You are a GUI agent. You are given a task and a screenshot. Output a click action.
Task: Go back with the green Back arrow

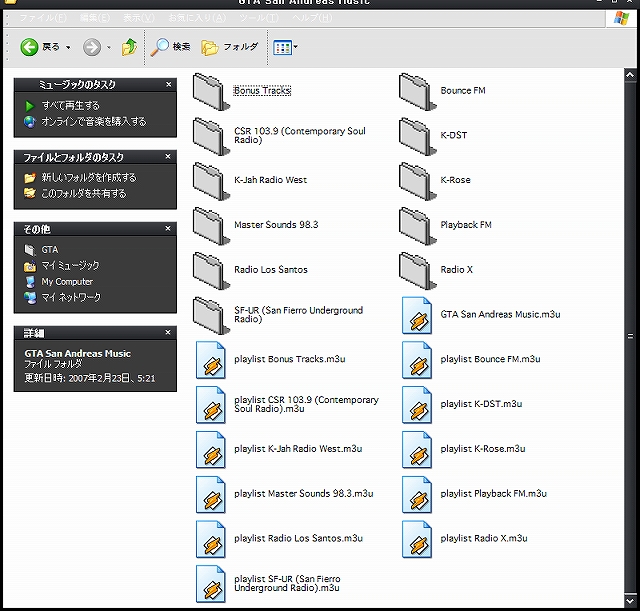click(29, 47)
